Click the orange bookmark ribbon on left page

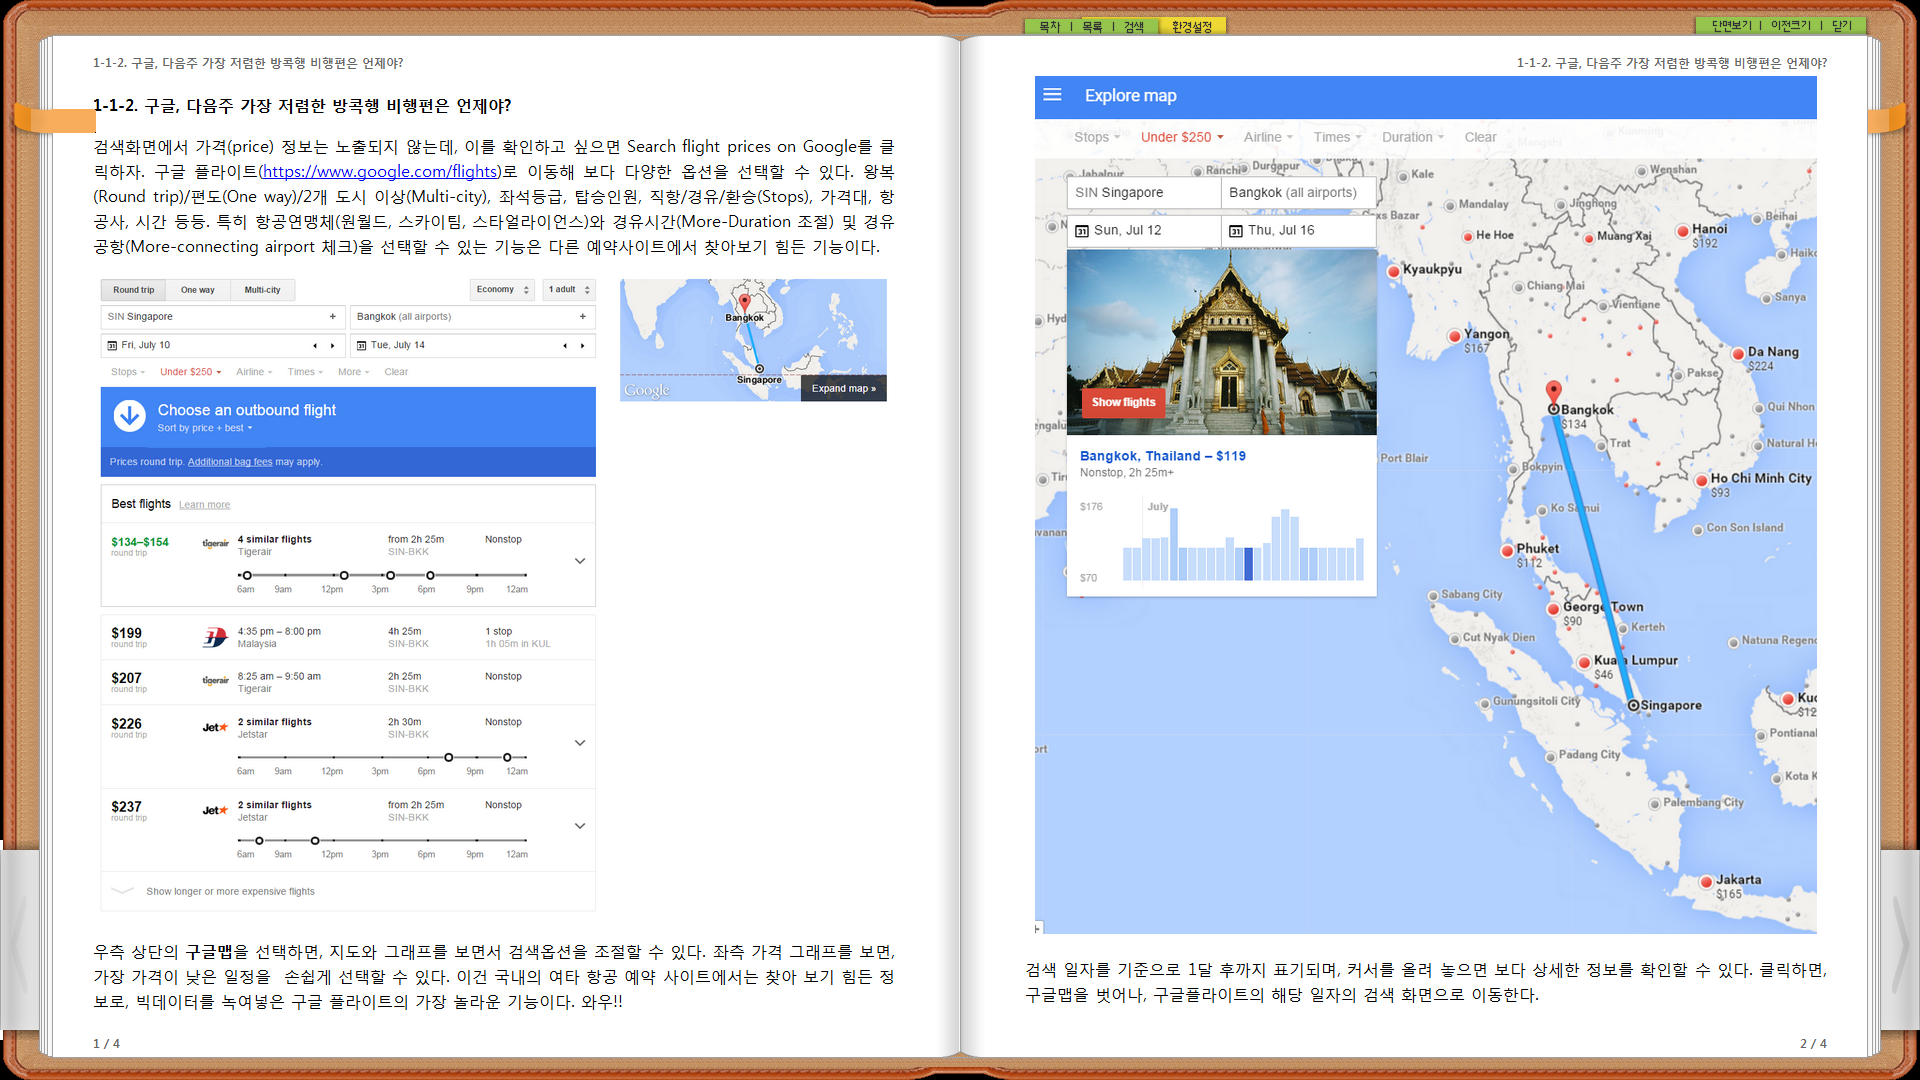click(55, 120)
